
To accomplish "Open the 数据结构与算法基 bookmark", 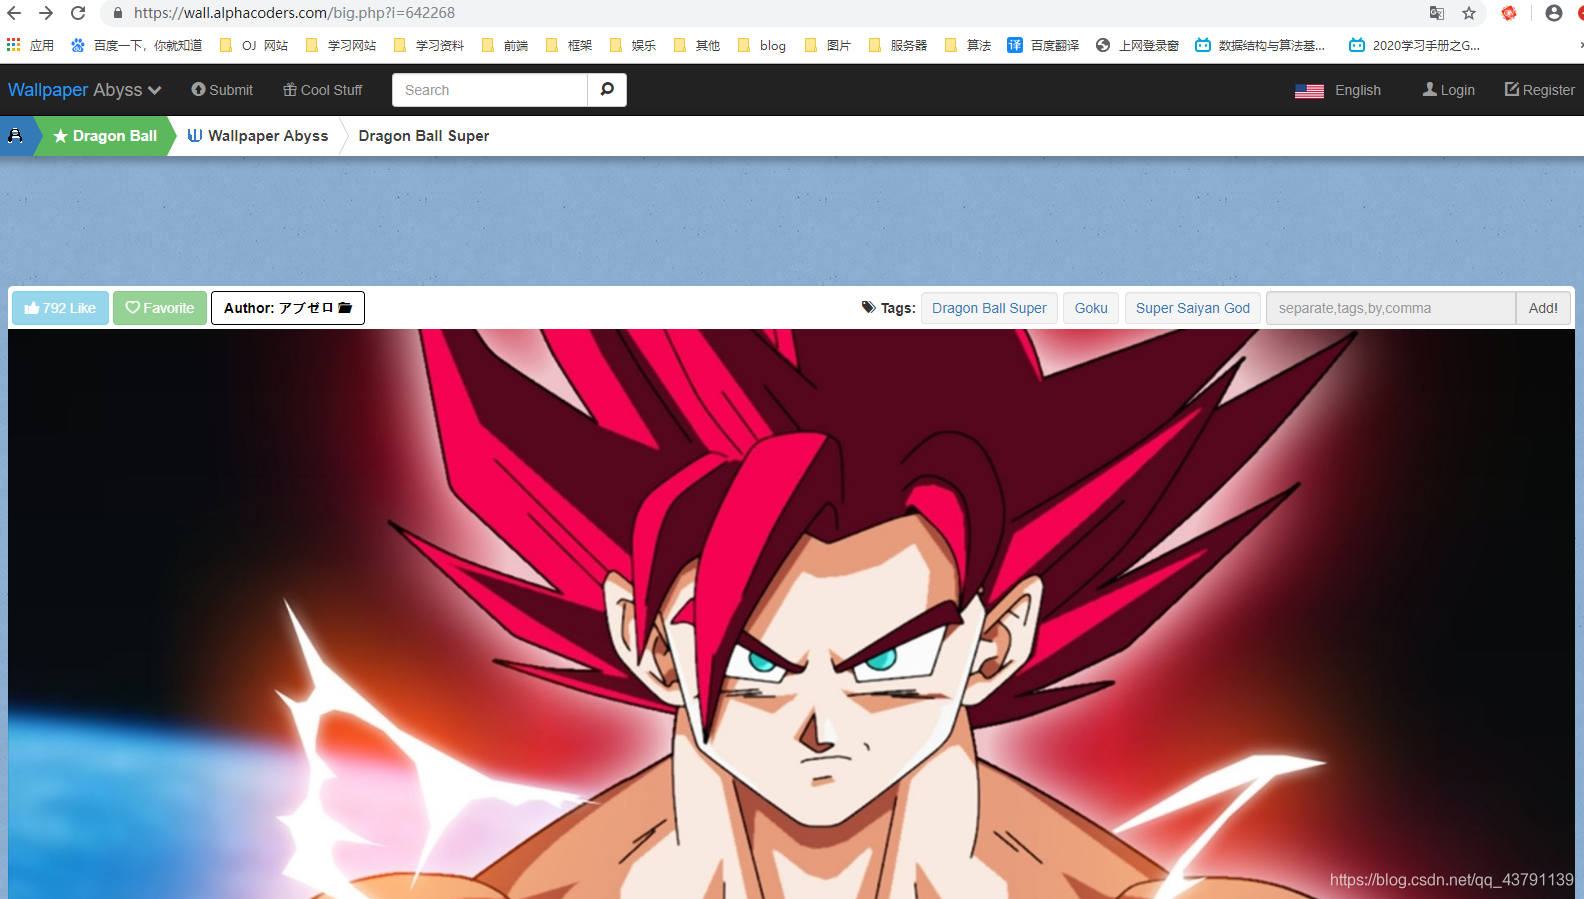I will [1260, 45].
